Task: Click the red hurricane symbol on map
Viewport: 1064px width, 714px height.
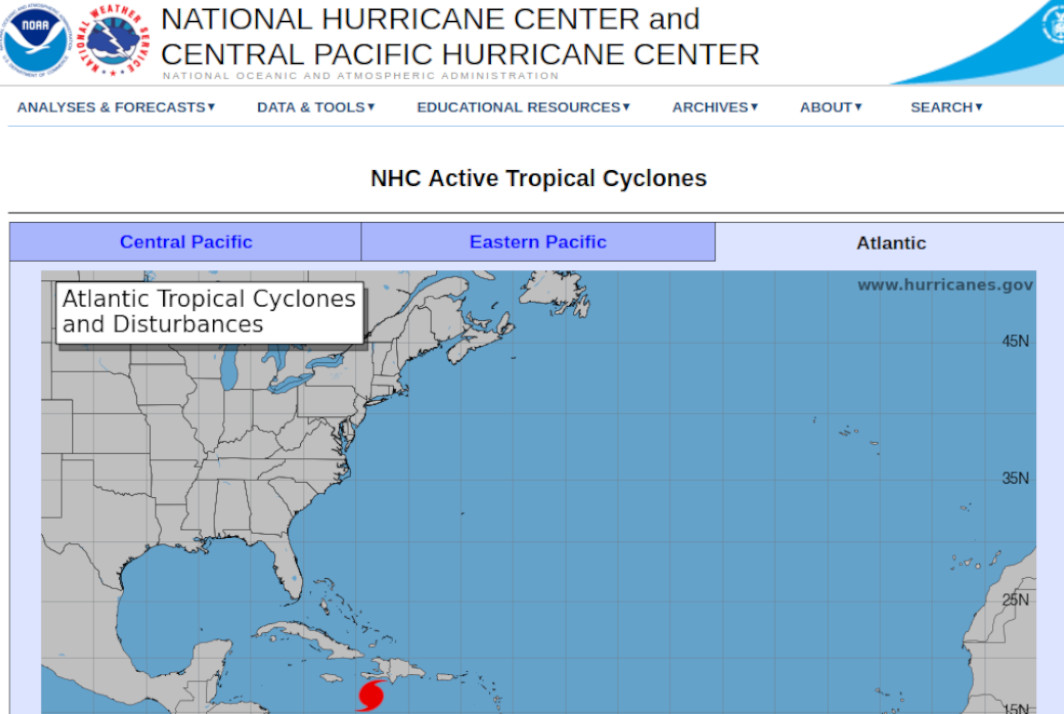Action: tap(371, 694)
